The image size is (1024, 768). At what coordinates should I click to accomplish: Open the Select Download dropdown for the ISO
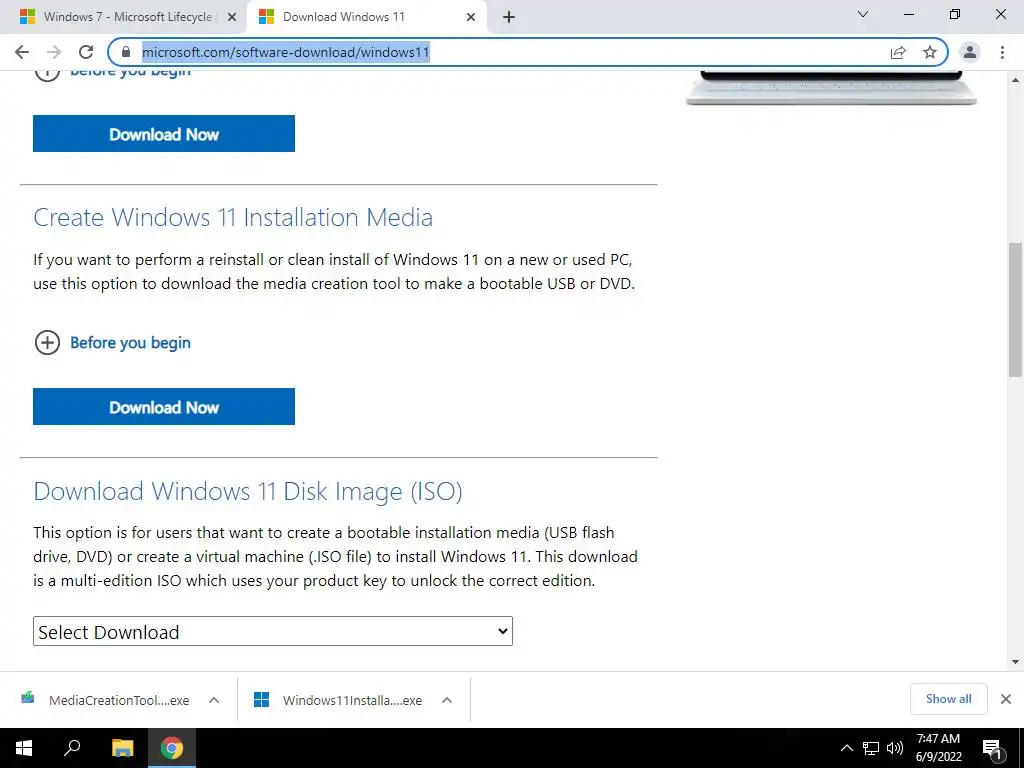coord(273,632)
